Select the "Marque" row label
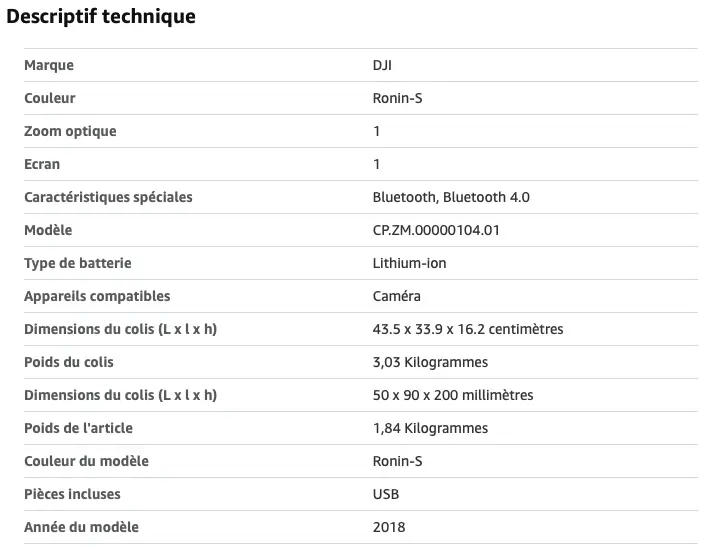Image resolution: width=726 pixels, height=548 pixels. coord(49,65)
